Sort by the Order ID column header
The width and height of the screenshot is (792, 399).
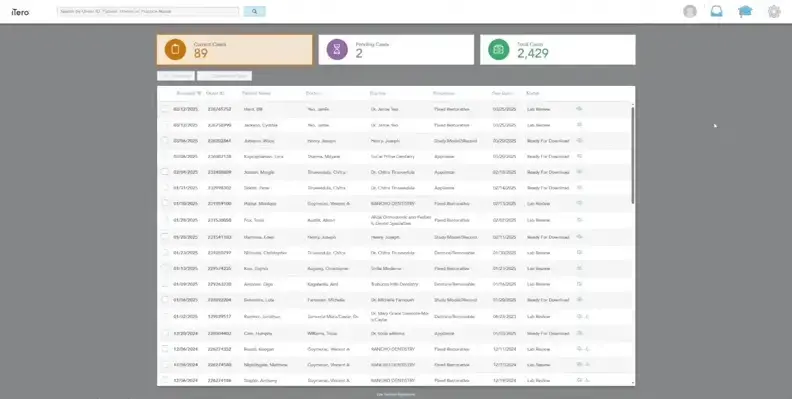click(x=215, y=93)
